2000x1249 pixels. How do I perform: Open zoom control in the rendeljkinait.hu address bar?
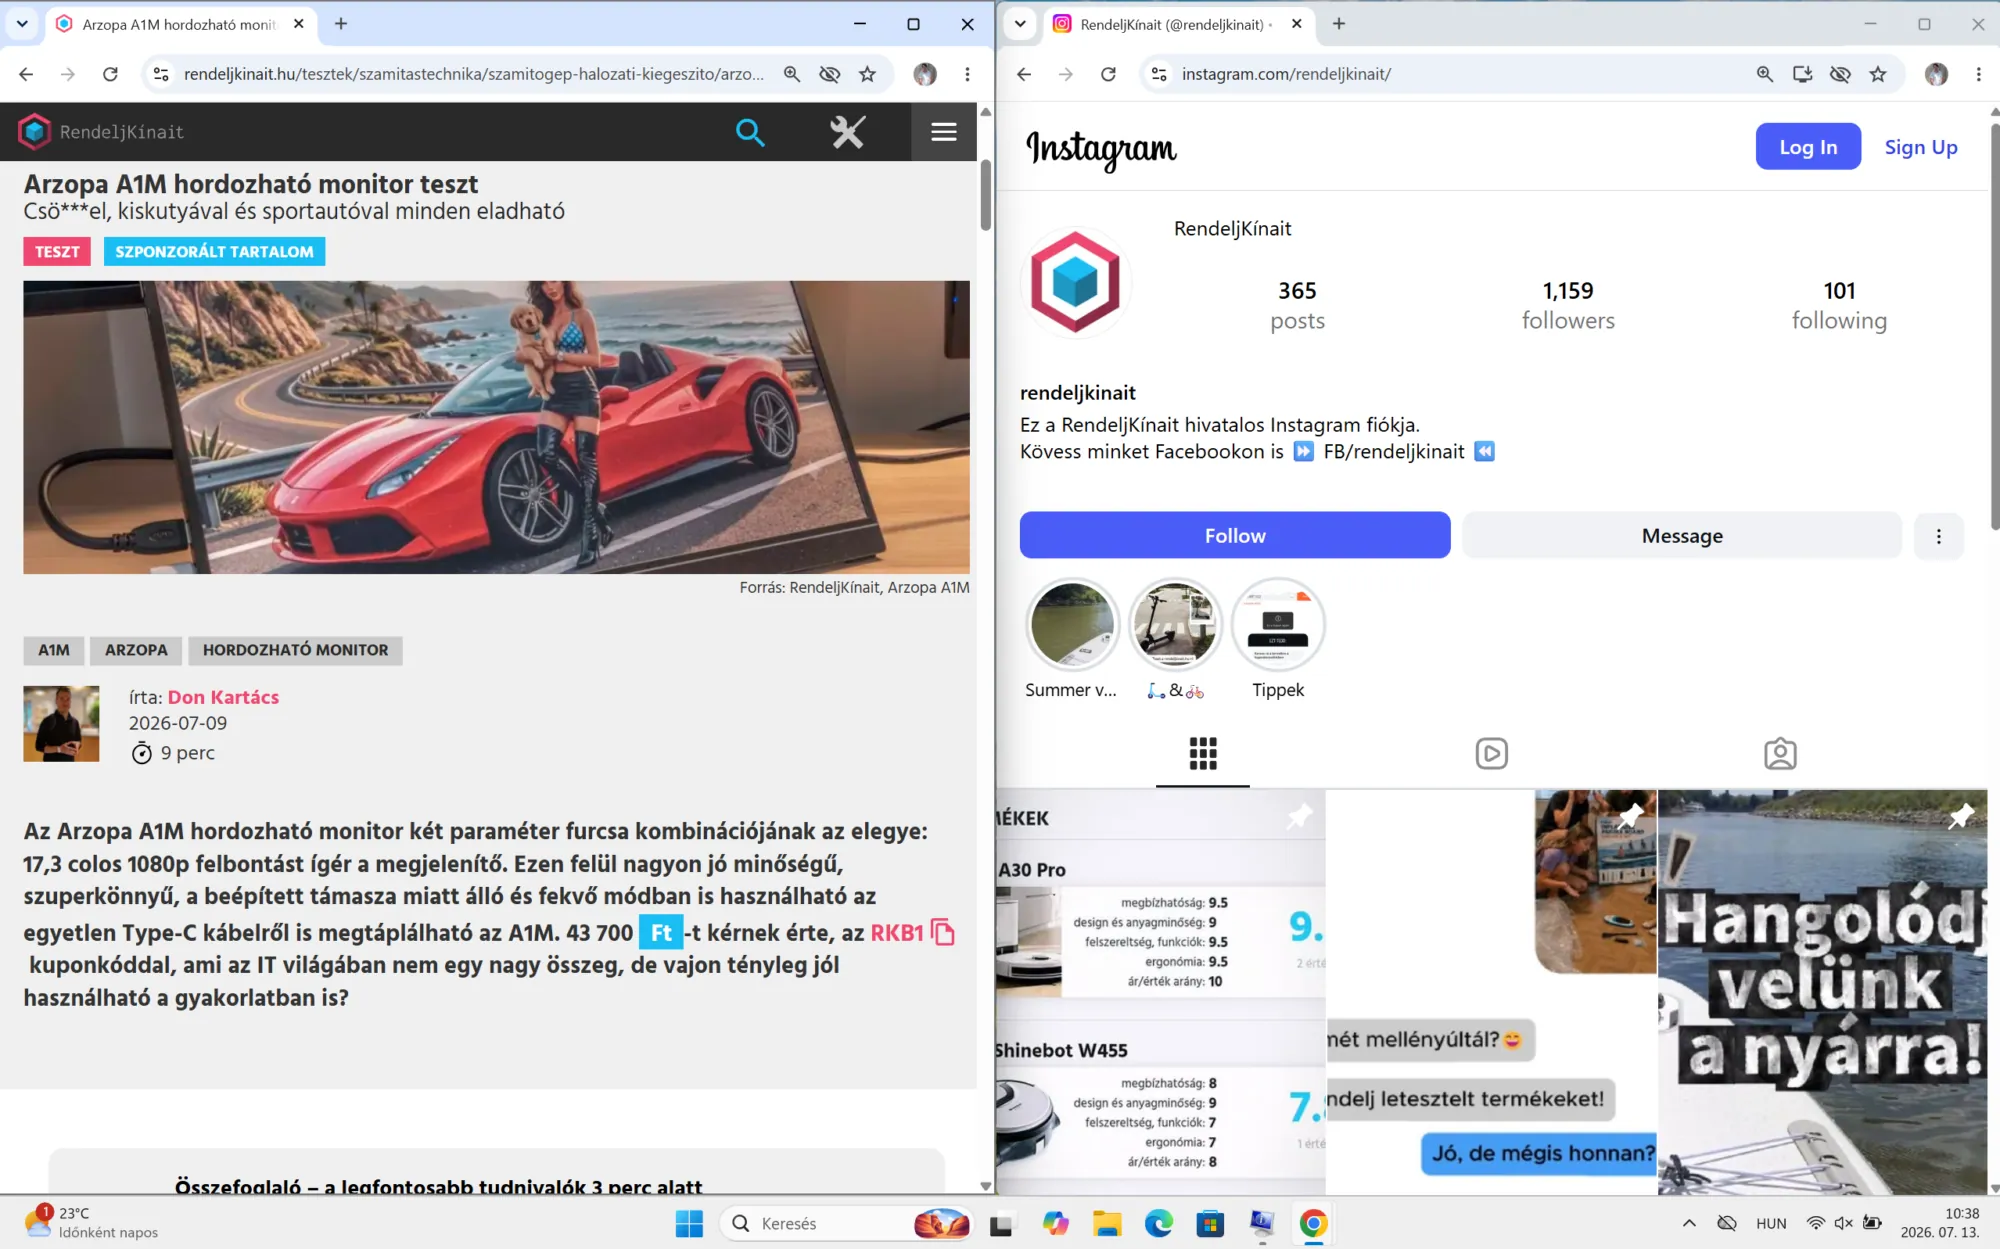coord(791,74)
